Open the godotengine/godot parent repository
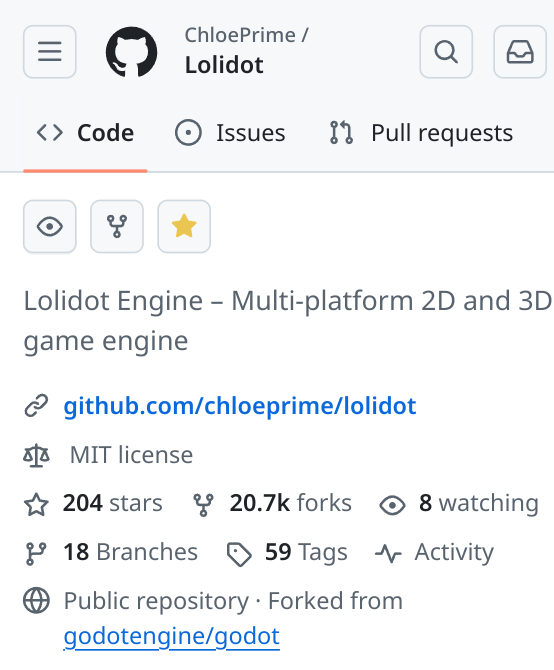This screenshot has width=554, height=670. pyautogui.click(x=171, y=636)
